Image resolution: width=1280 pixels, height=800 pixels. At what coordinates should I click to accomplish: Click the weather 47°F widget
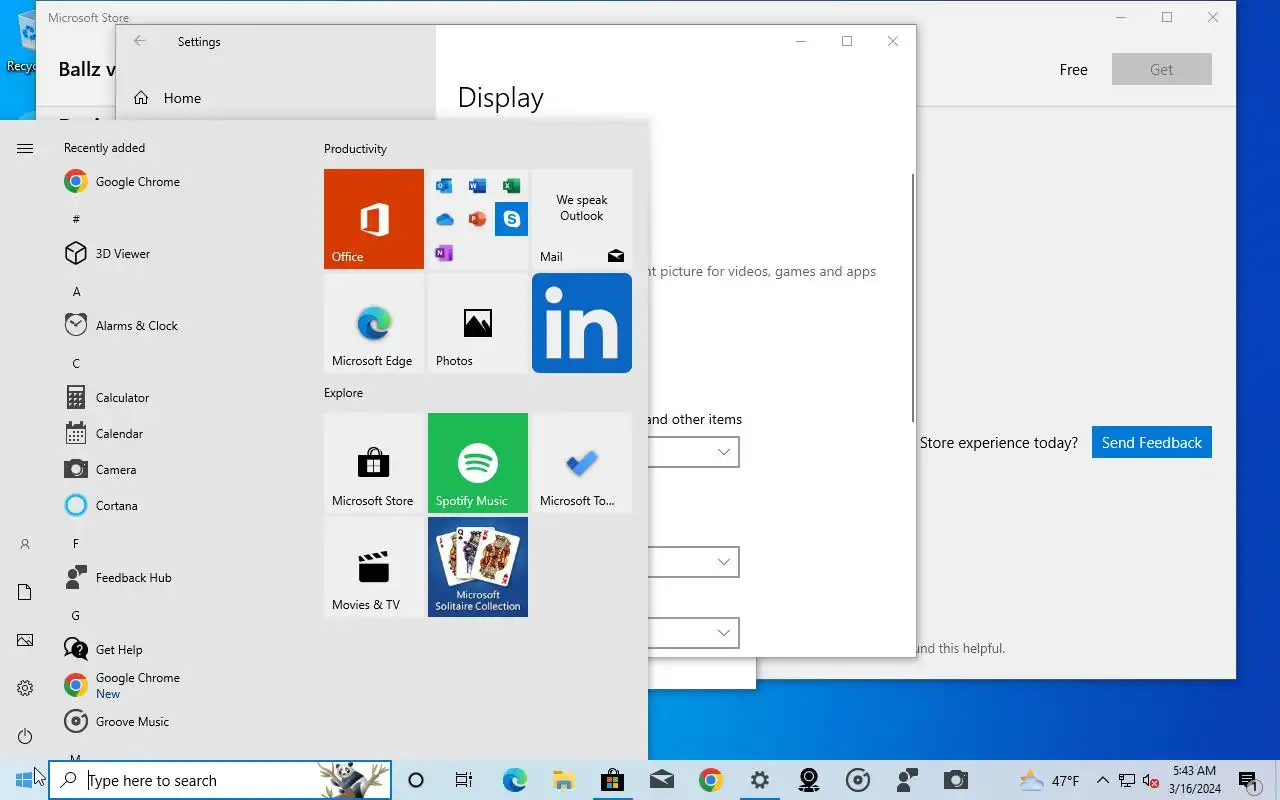[x=1049, y=780]
